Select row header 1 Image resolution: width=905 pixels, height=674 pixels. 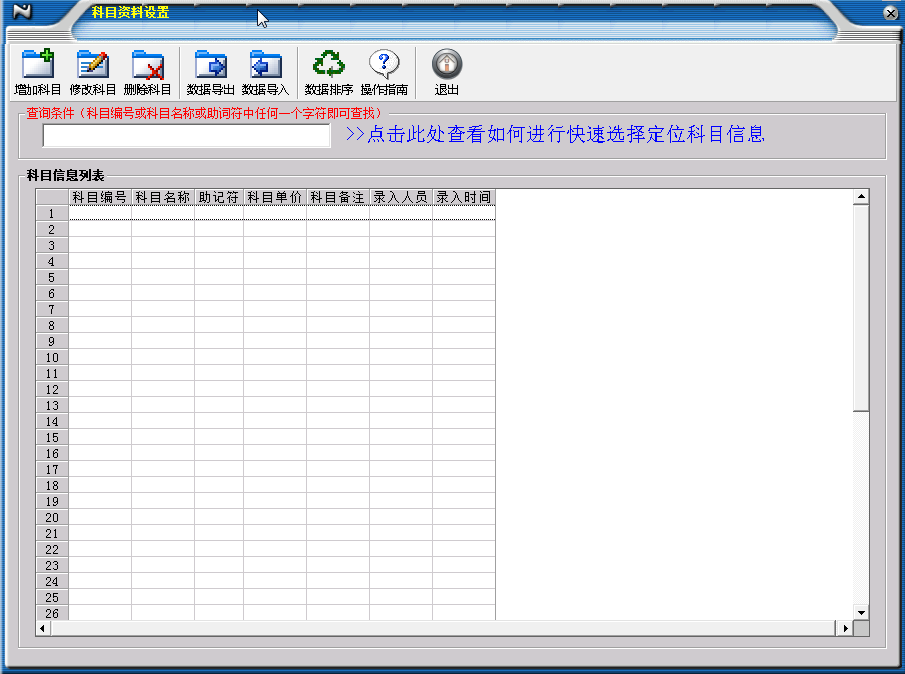point(52,214)
